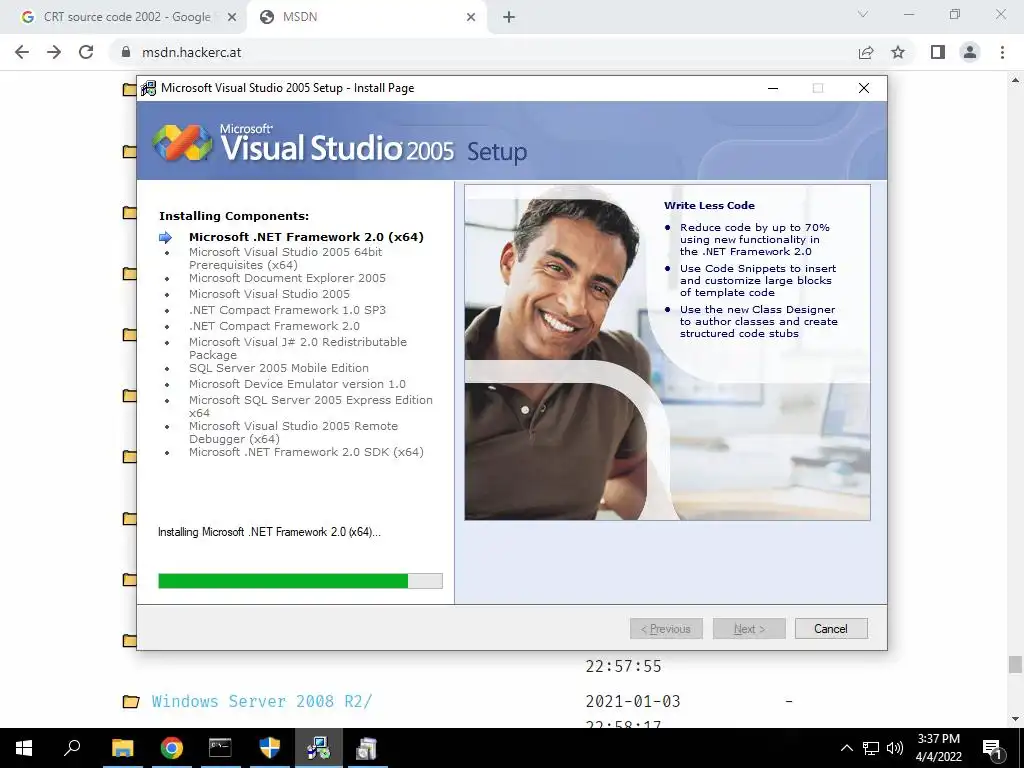Go forward using browser forward arrow
Viewport: 1024px width, 768px height.
pos(54,52)
